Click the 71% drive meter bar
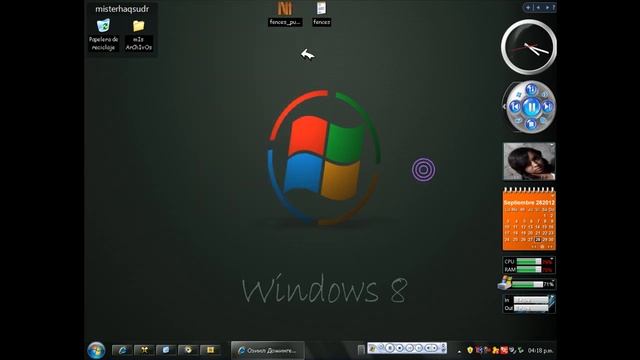This screenshot has height=360, width=640. pyautogui.click(x=527, y=284)
